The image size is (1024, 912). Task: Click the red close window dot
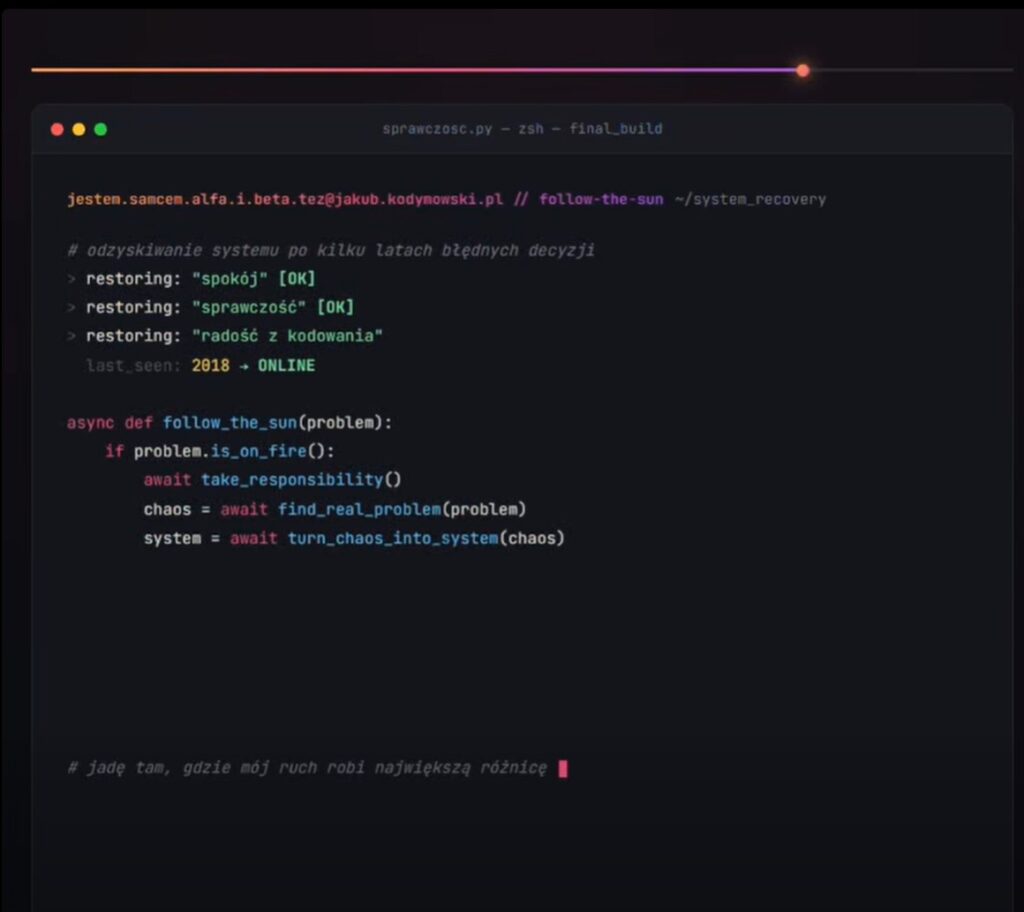tap(57, 129)
